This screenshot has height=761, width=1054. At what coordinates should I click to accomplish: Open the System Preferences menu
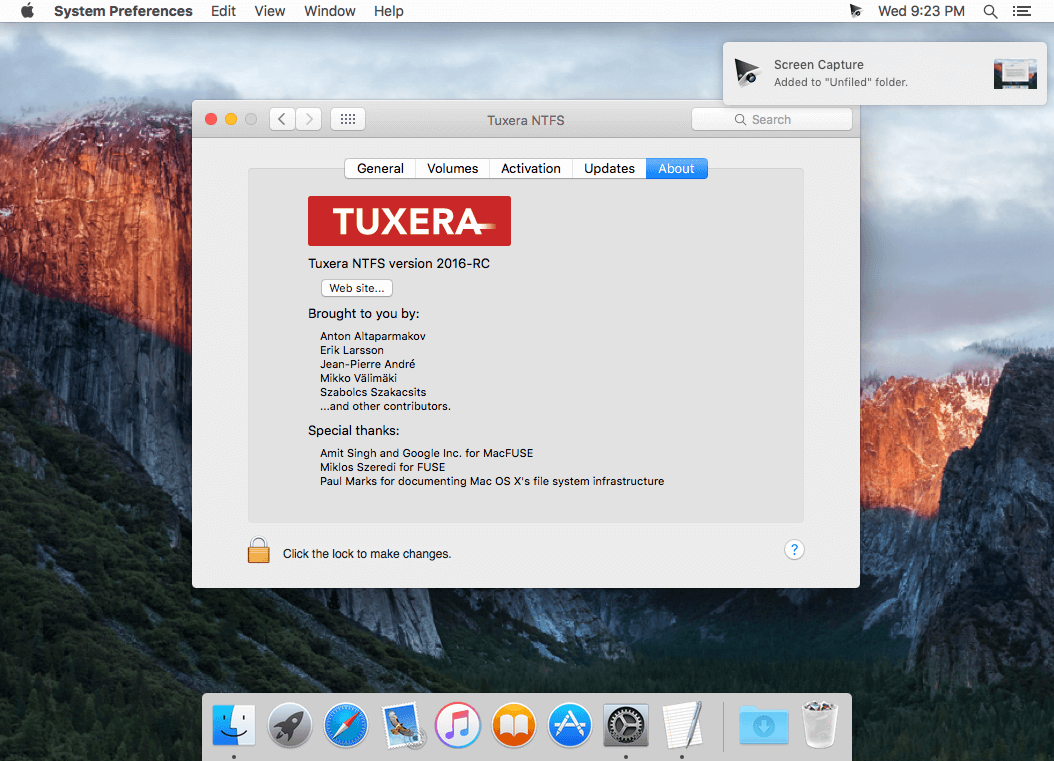[123, 11]
